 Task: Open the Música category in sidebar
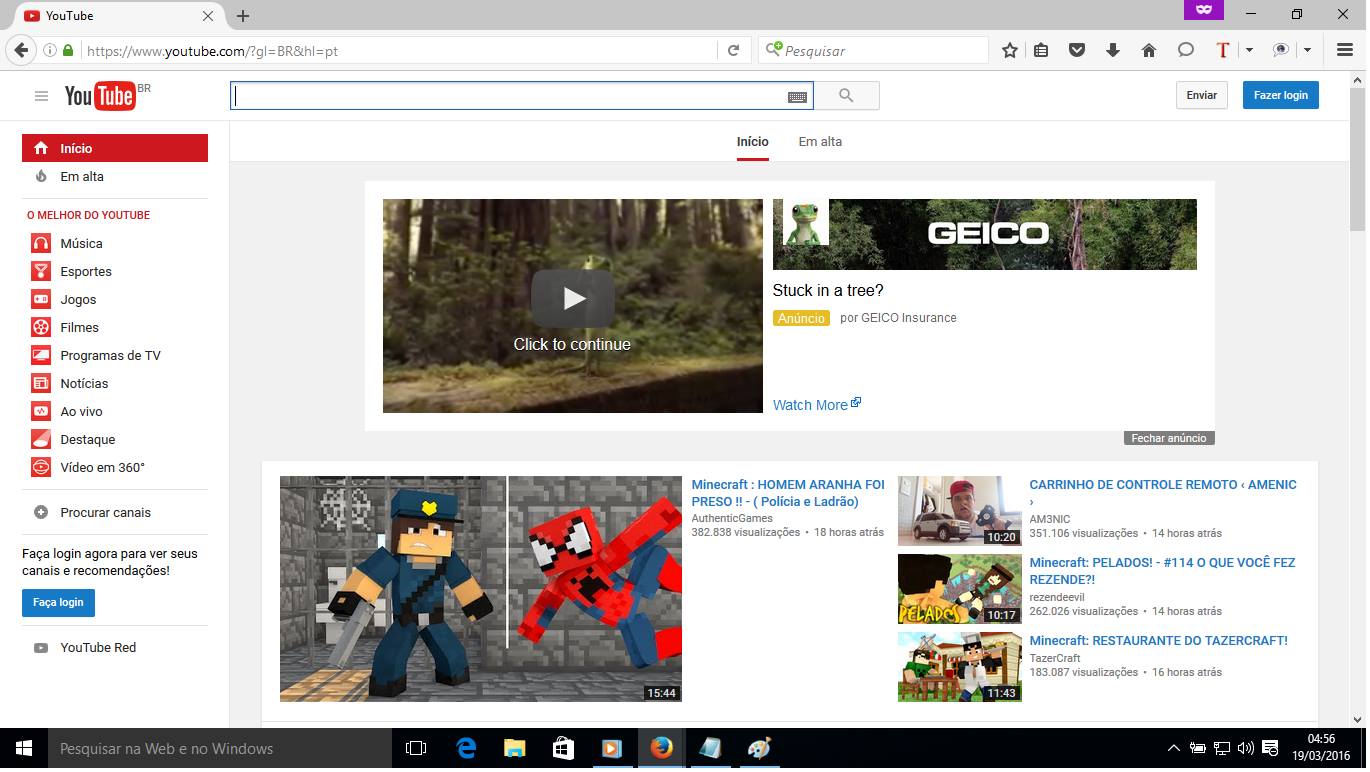(x=81, y=243)
